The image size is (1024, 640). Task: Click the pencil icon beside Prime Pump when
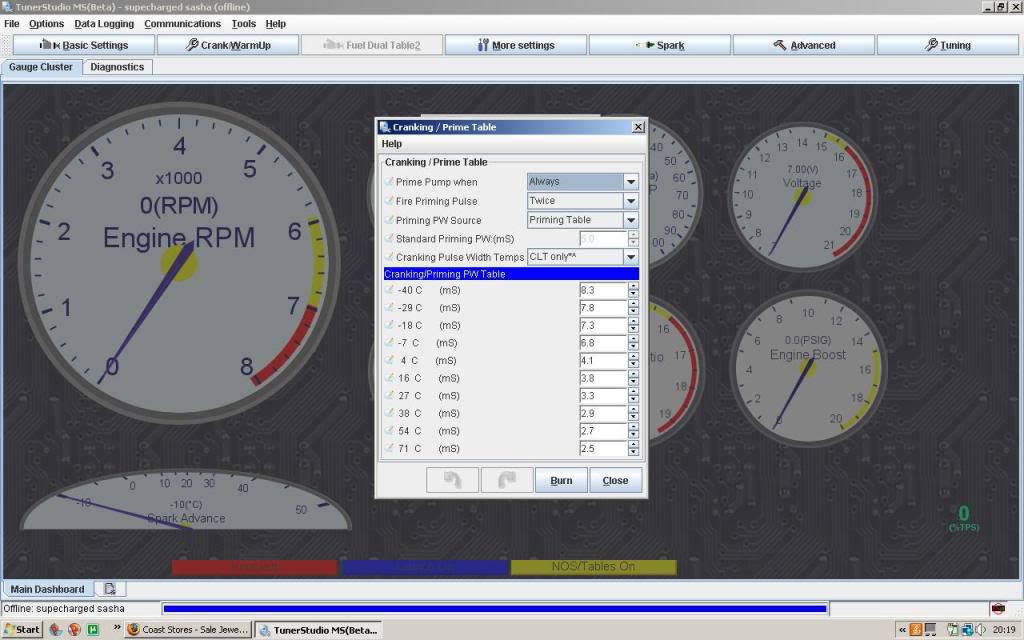point(389,182)
